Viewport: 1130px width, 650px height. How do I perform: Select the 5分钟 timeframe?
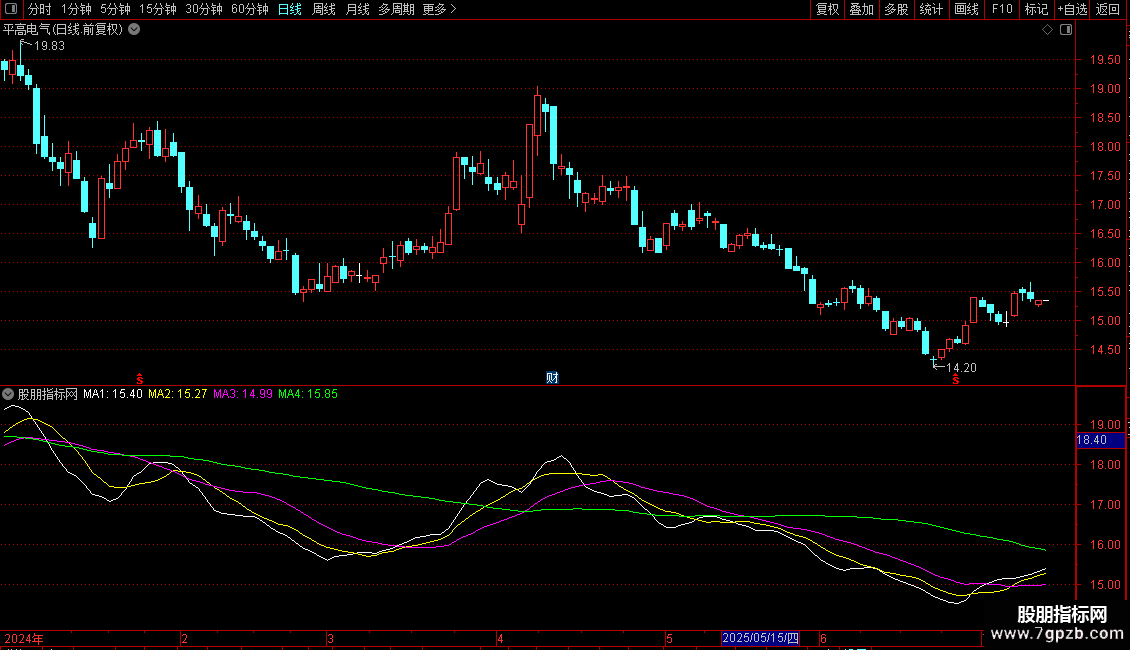click(115, 9)
